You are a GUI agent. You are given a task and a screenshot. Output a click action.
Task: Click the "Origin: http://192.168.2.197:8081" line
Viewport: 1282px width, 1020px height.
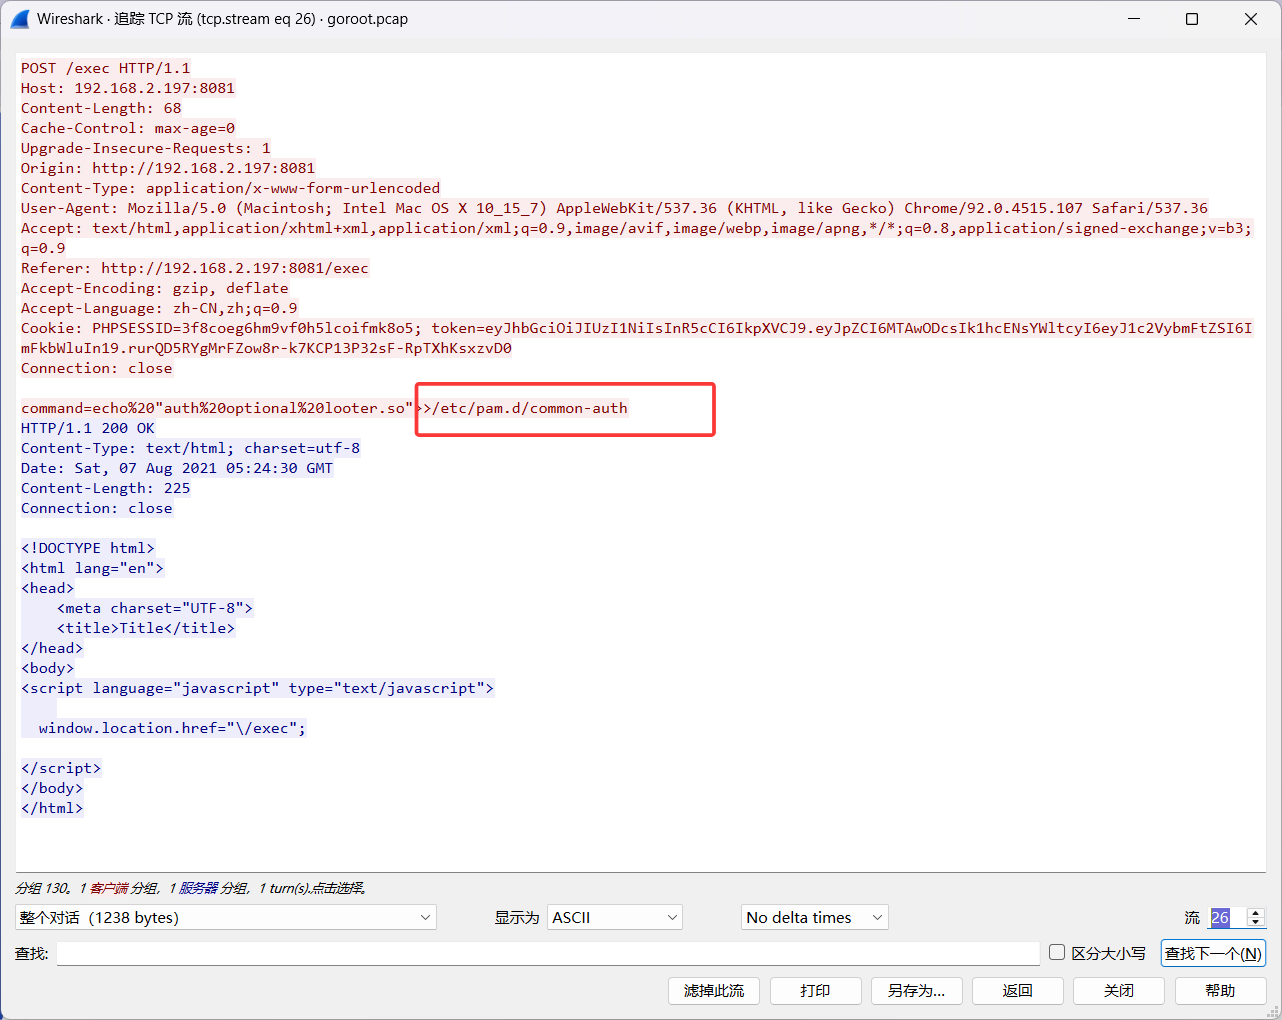coord(168,168)
